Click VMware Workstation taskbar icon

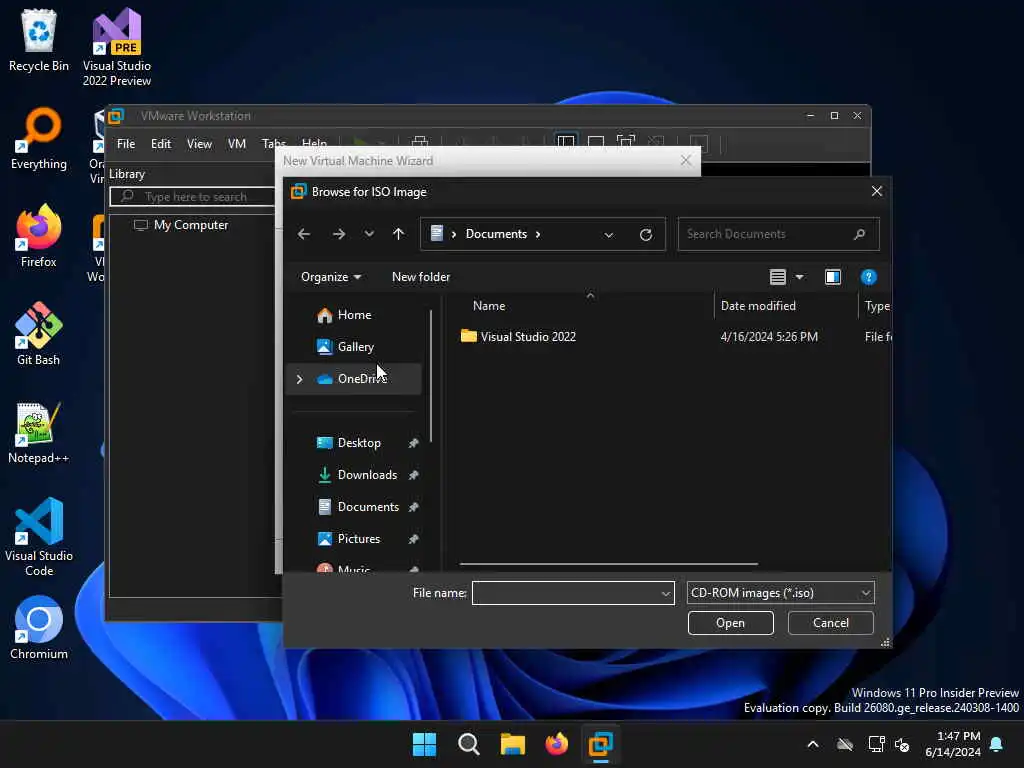click(600, 744)
